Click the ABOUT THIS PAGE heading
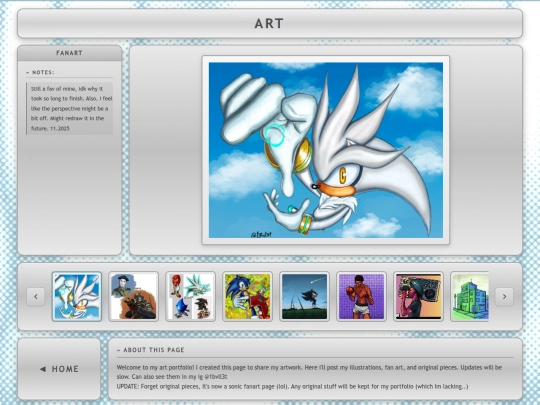Viewport: 540px width, 405px height. (x=151, y=350)
